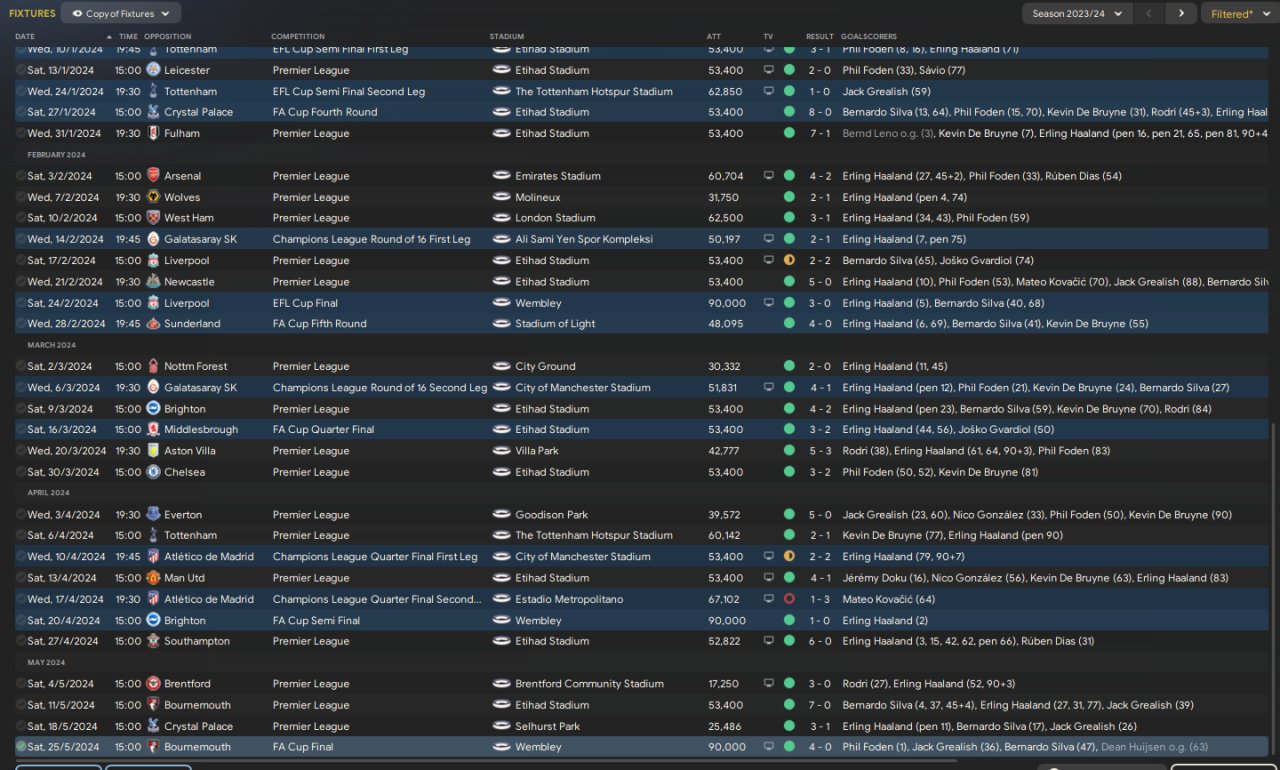Sort by the Att column header
Viewport: 1280px width, 770px height.
[714, 37]
